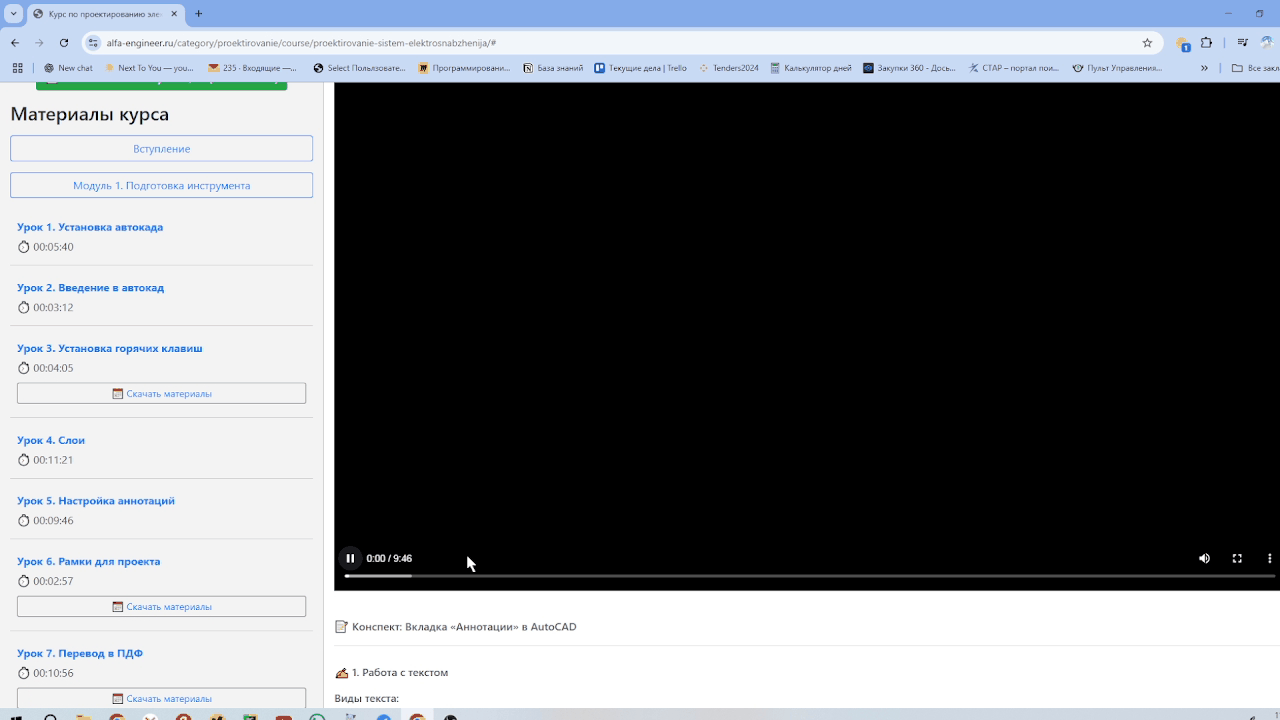Image resolution: width=1280 pixels, height=720 pixels.
Task: Go back to previous page
Action: (x=15, y=43)
